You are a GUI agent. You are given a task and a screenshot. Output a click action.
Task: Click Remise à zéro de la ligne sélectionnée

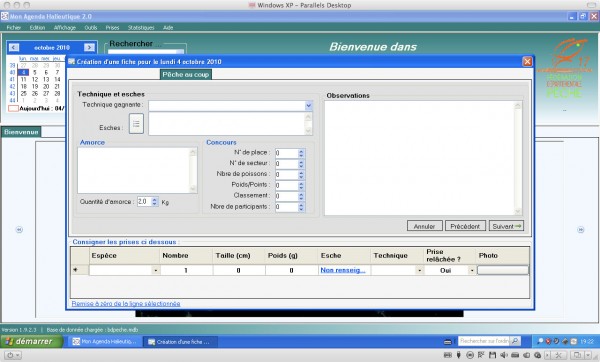[126, 303]
